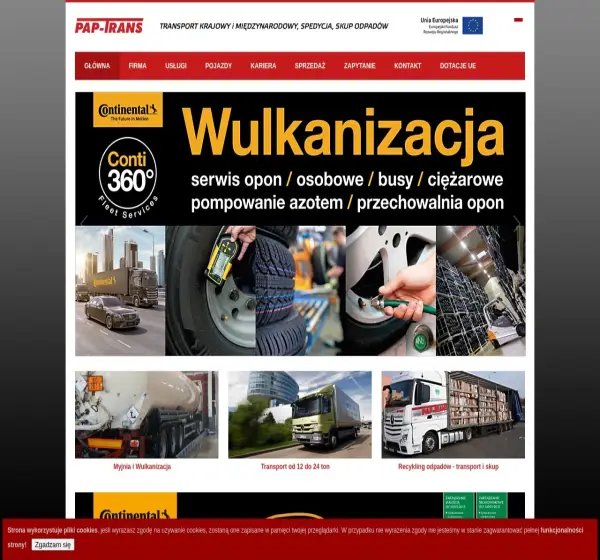This screenshot has height=560, width=600.
Task: Open the KONTAKT menu item
Action: (408, 66)
